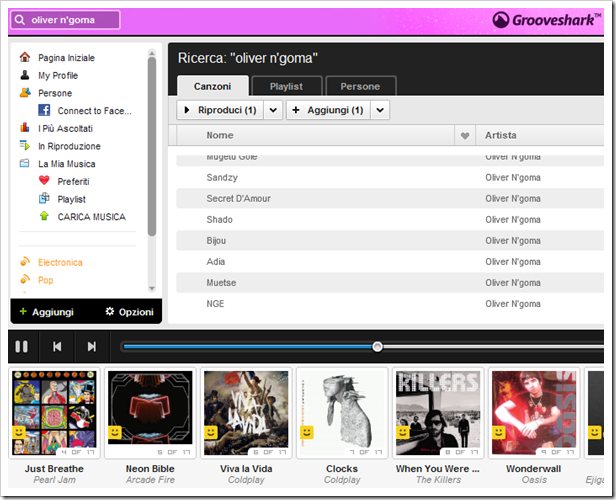
Task: Skip to previous track
Action: click(x=57, y=346)
